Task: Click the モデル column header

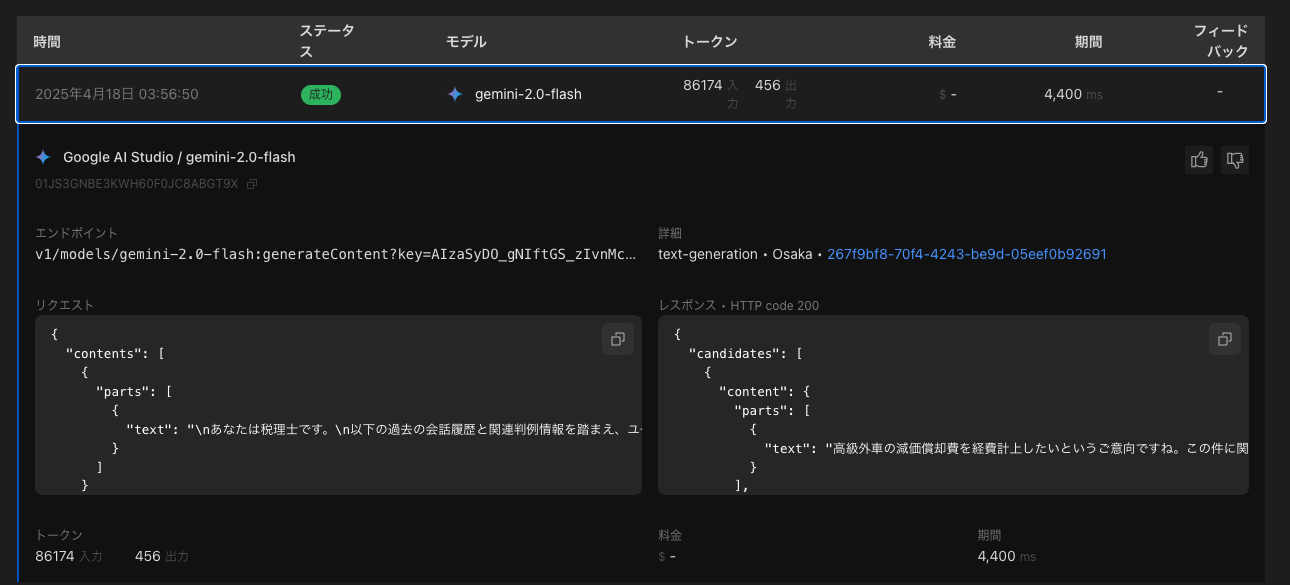Action: (x=466, y=42)
